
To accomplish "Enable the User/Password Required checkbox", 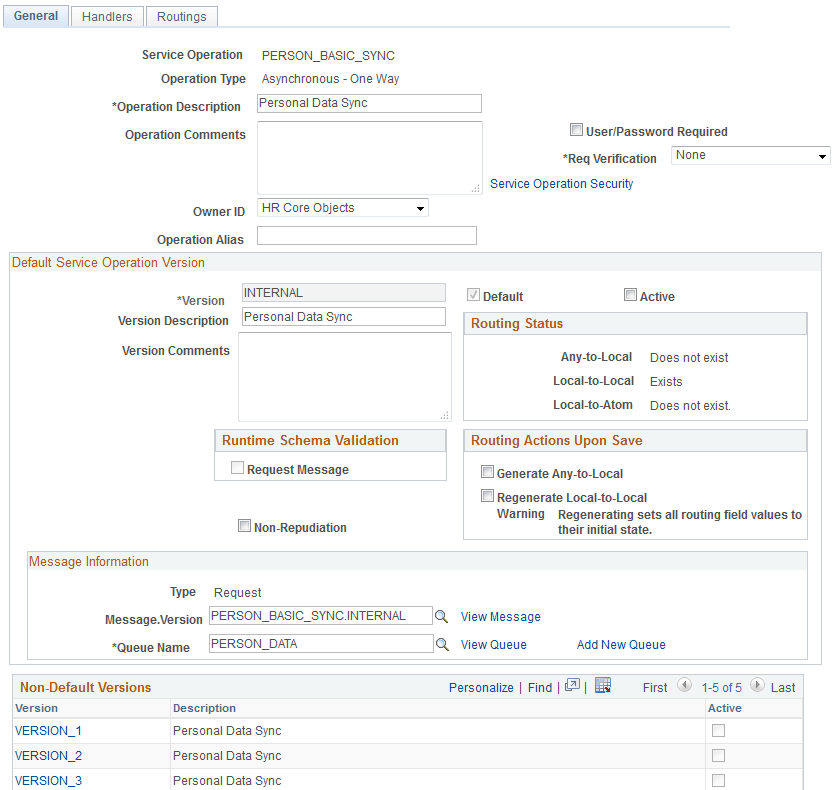I will tap(577, 129).
